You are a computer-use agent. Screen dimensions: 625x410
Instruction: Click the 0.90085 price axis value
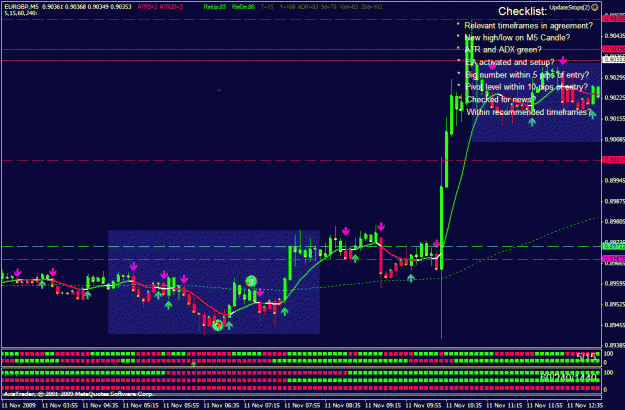(614, 139)
